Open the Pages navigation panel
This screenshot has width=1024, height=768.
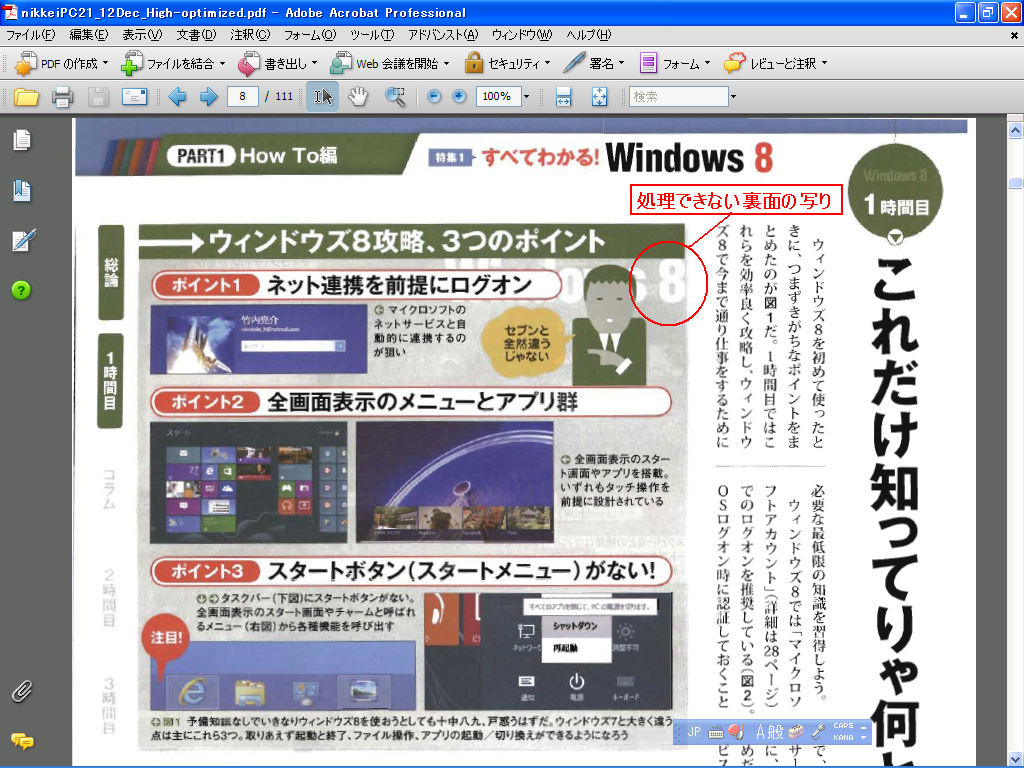(22, 140)
